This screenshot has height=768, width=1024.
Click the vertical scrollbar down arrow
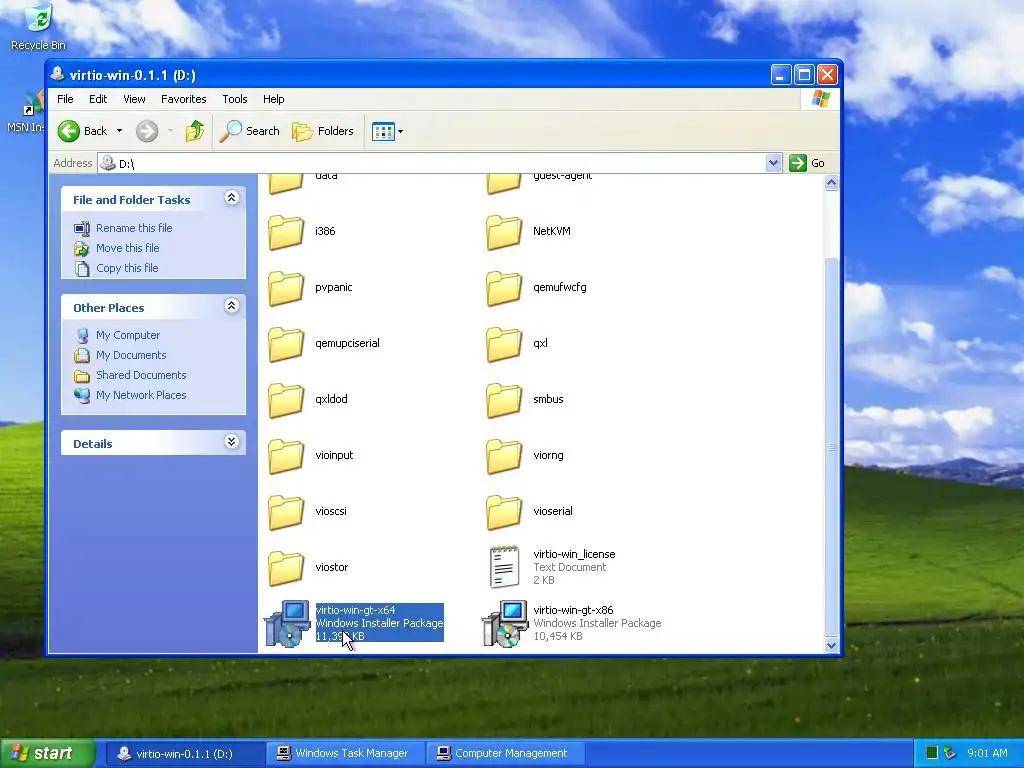click(831, 646)
